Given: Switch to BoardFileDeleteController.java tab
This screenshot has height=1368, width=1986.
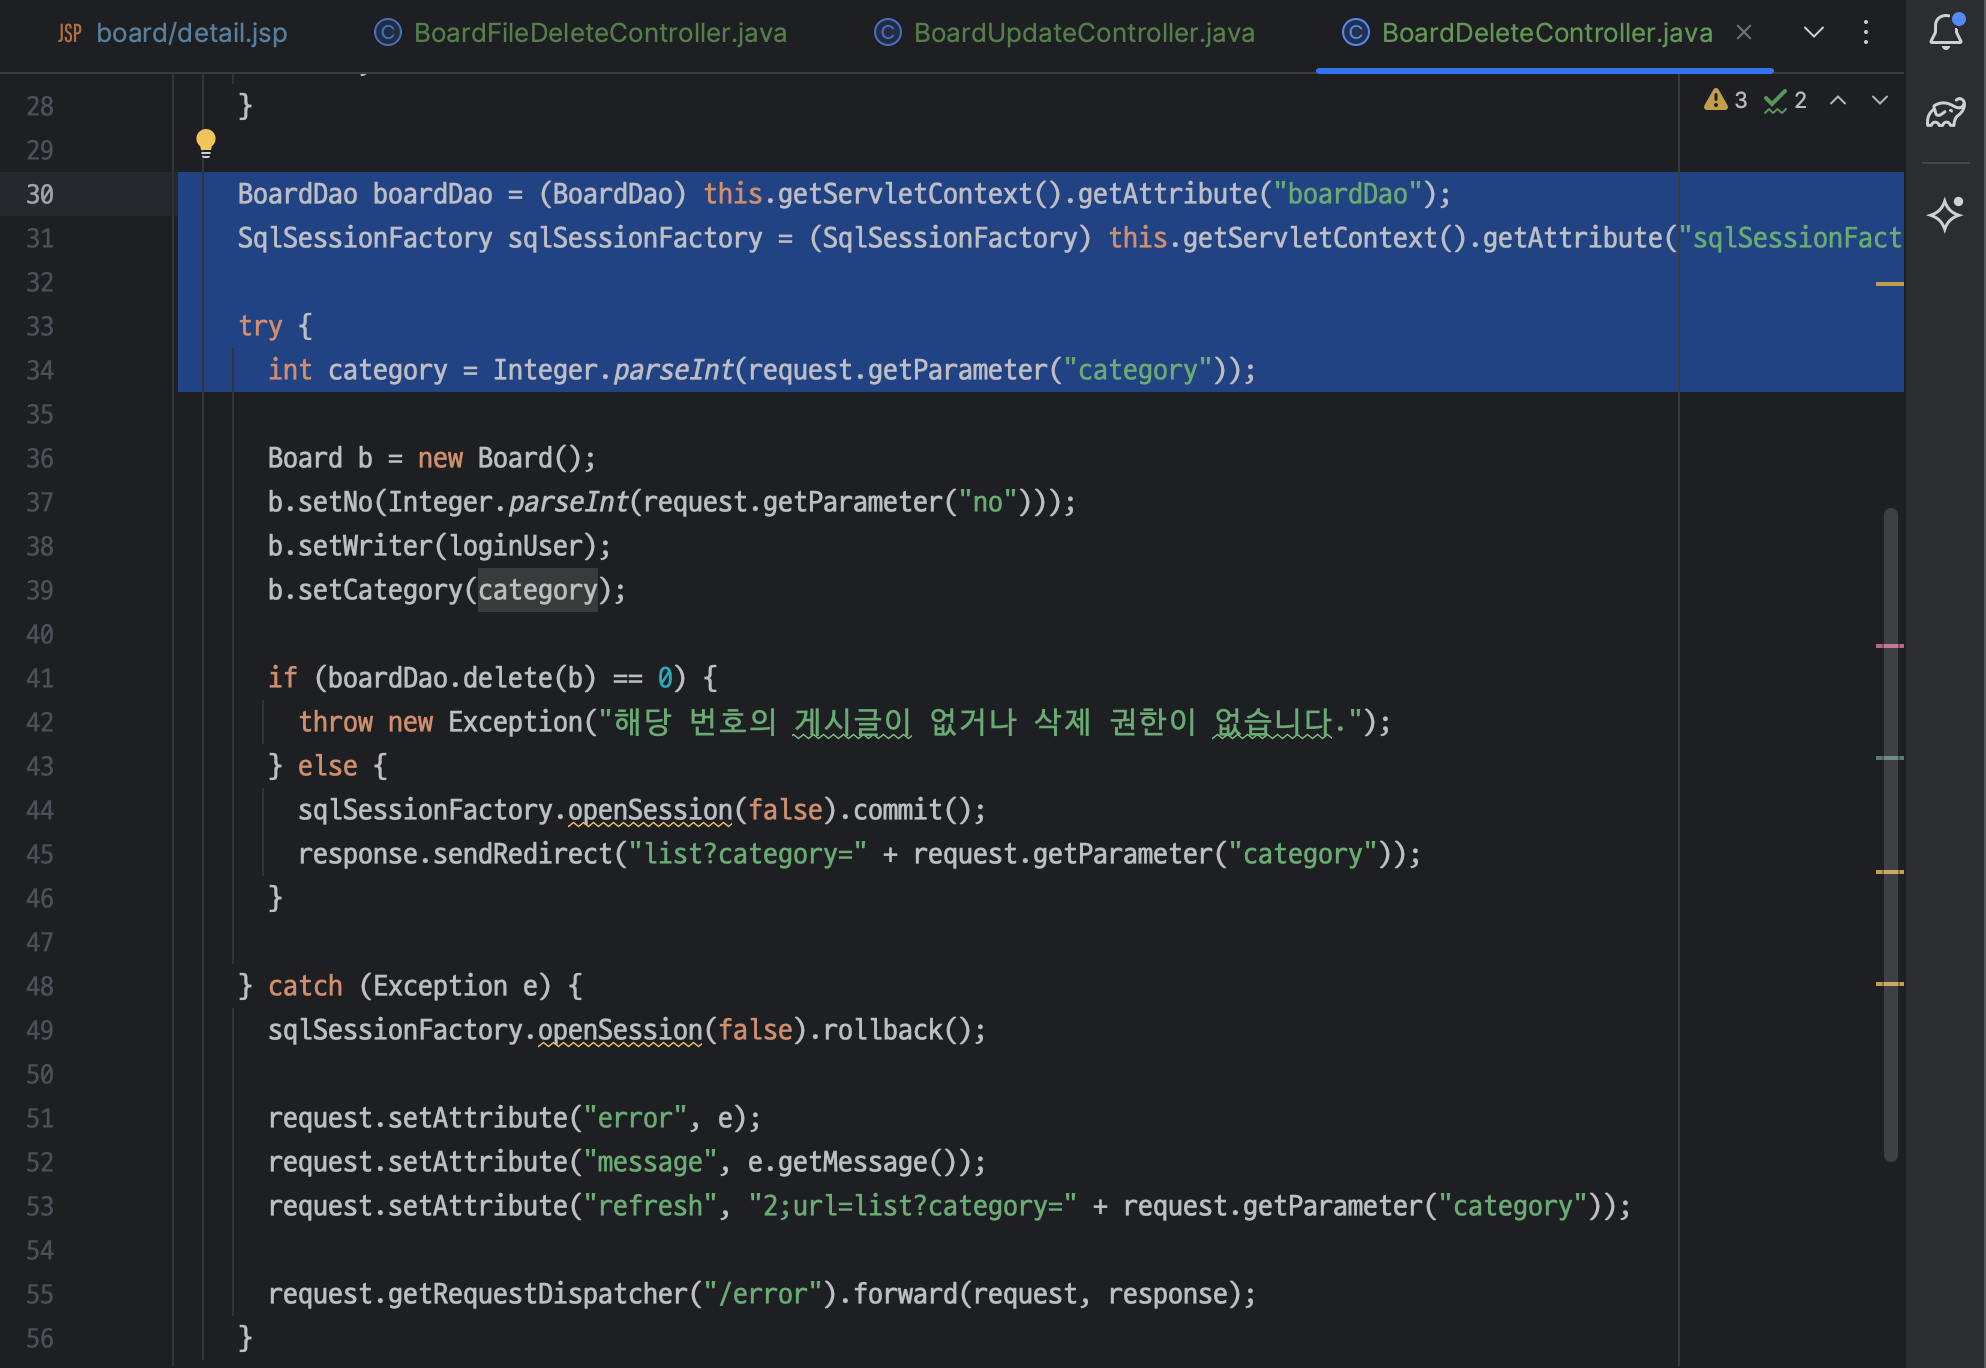Looking at the screenshot, I should pos(600,33).
